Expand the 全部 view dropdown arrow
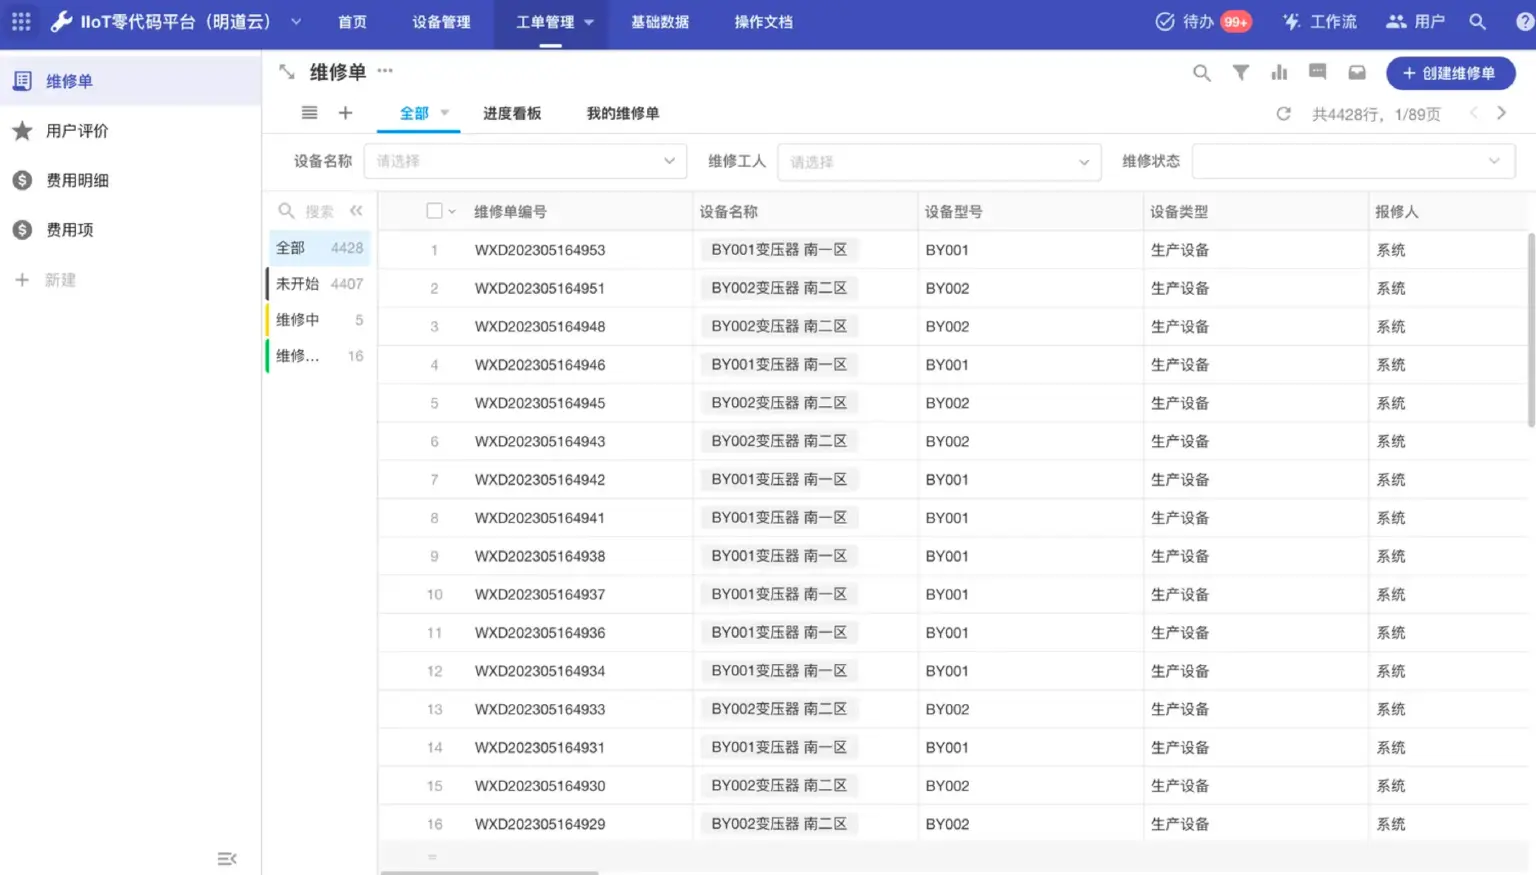 (445, 113)
